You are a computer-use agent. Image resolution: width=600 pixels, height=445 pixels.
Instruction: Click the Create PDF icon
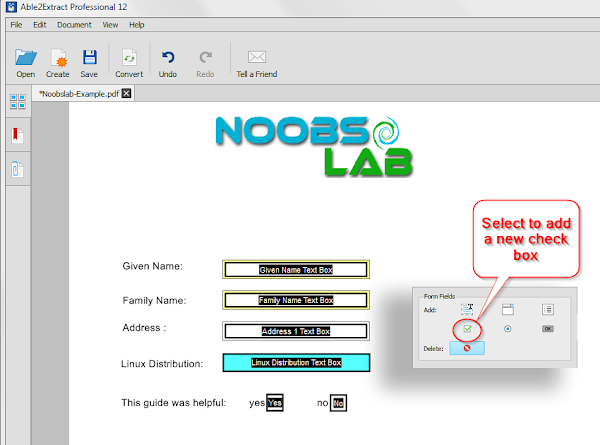[x=59, y=58]
